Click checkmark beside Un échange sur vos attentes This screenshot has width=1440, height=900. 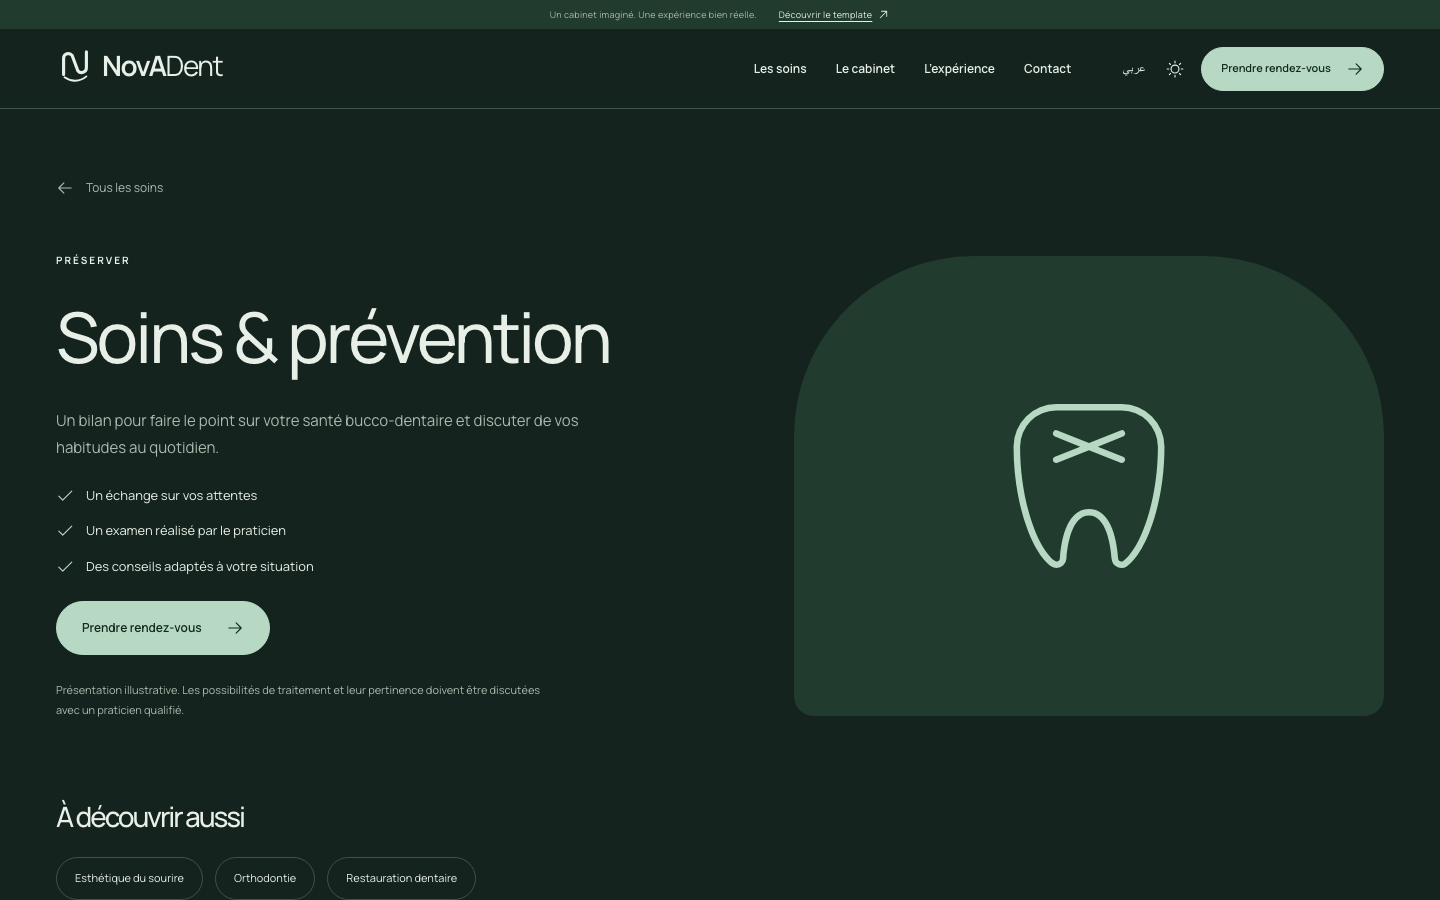point(65,496)
